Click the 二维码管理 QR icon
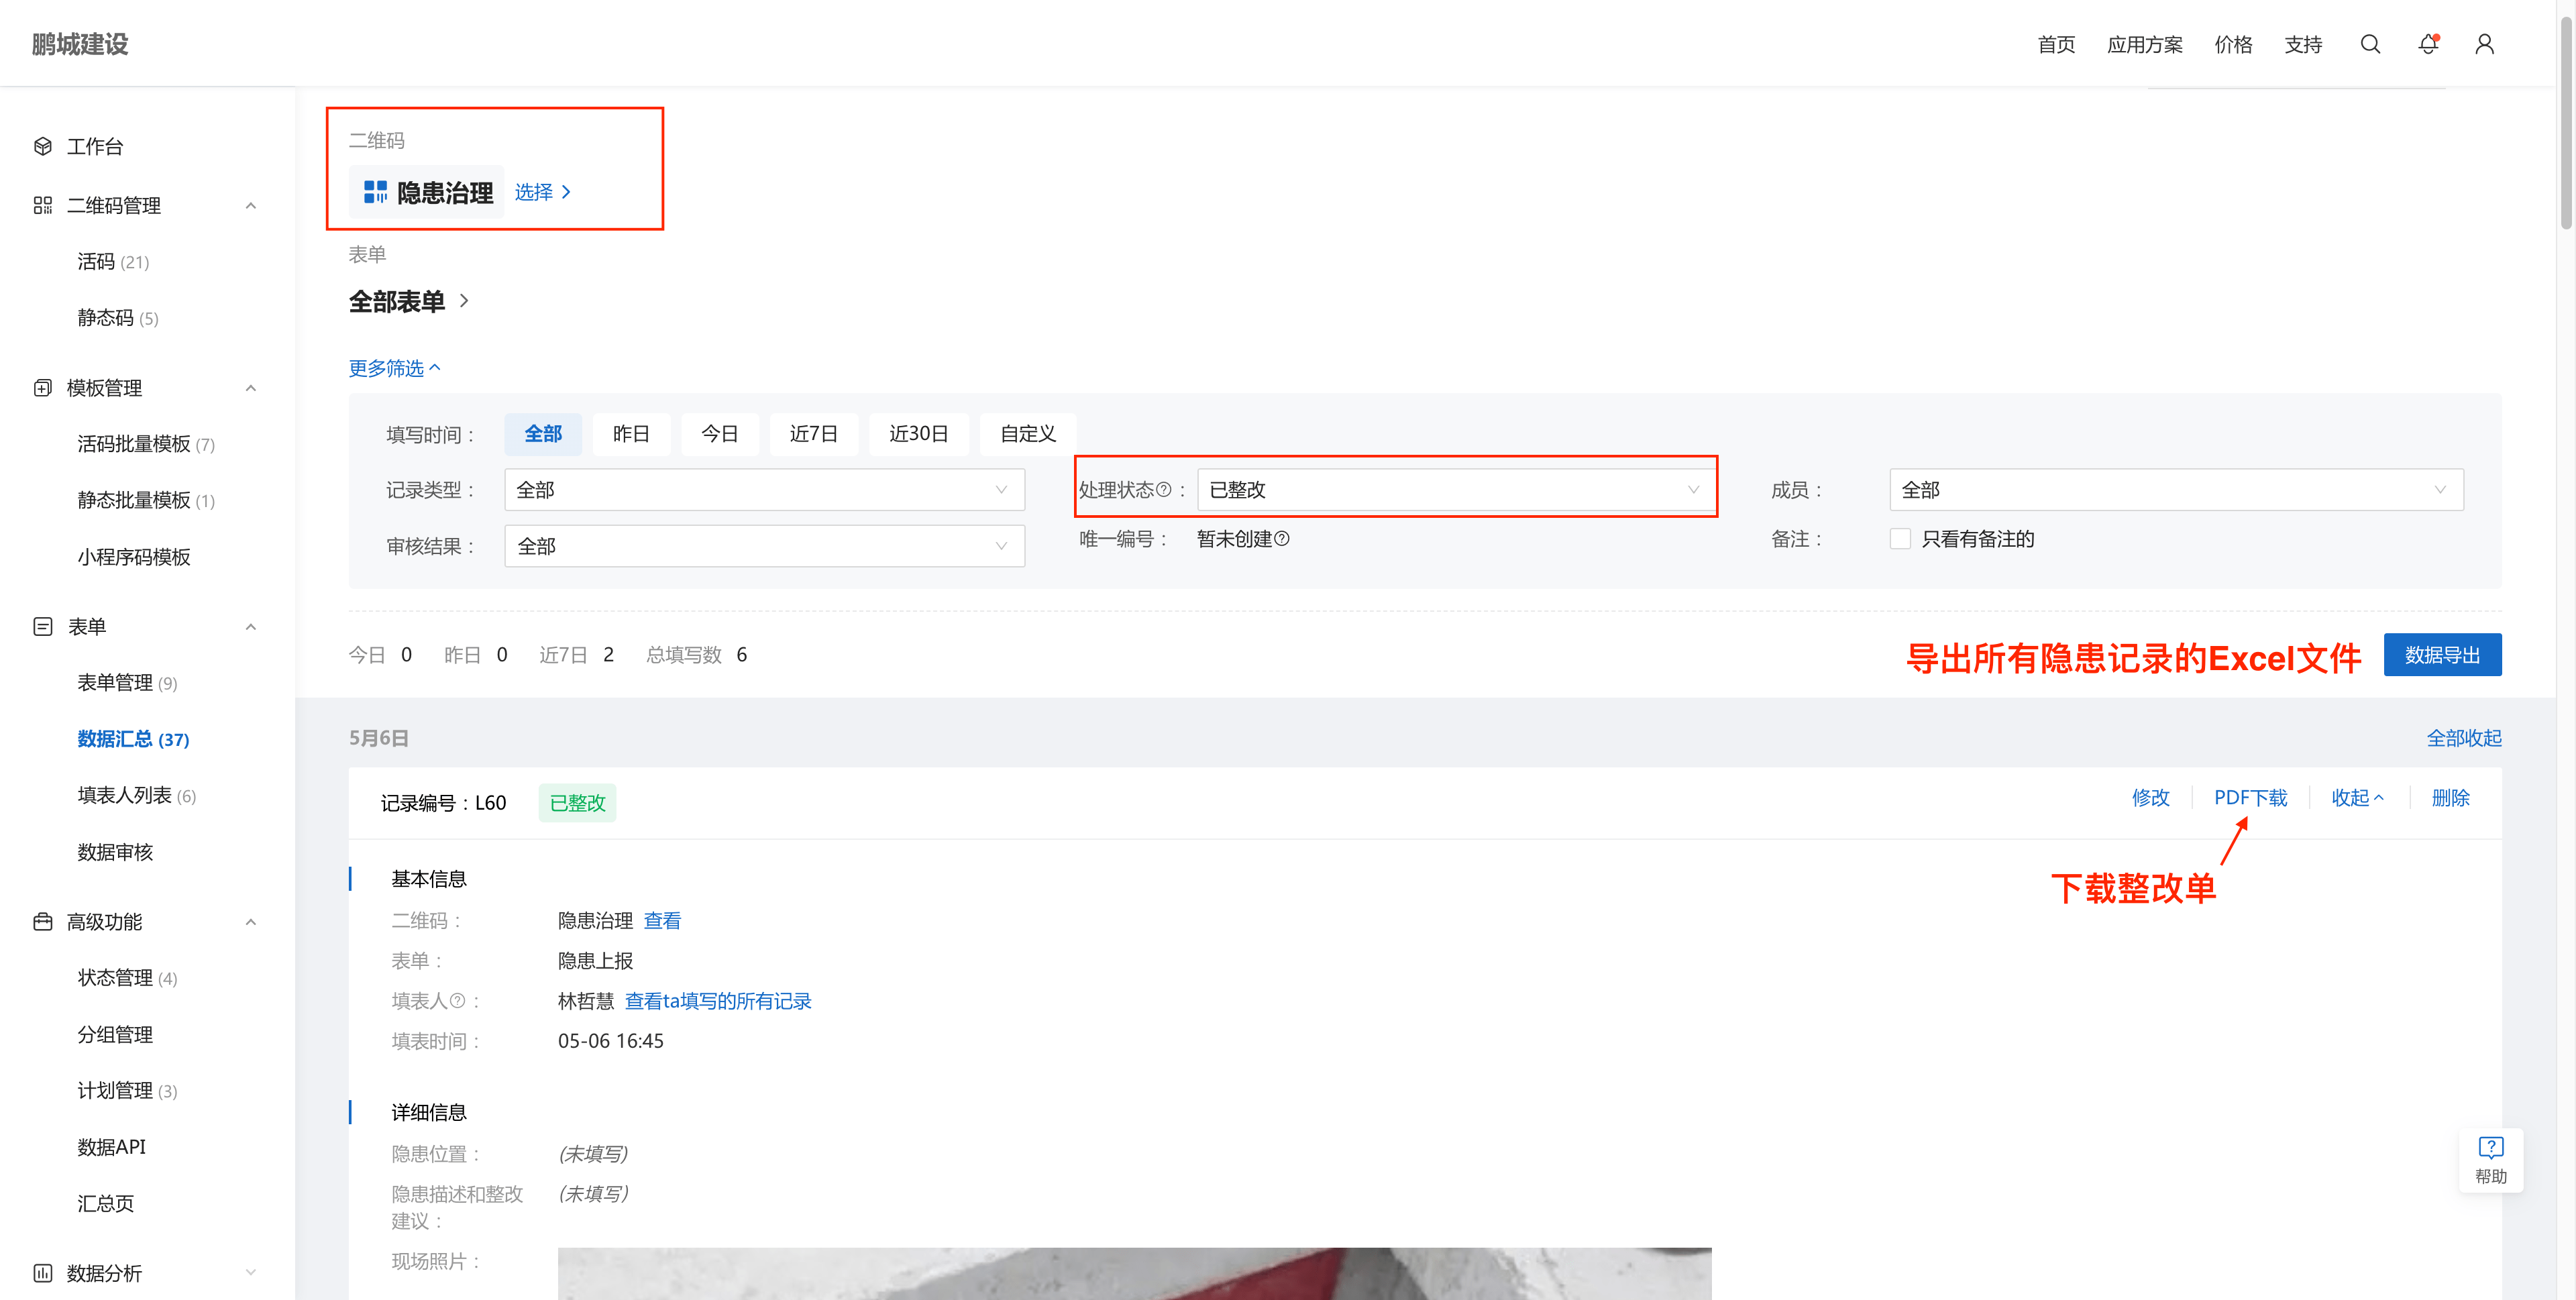Screen dimensions: 2576x1300 [x=42, y=205]
